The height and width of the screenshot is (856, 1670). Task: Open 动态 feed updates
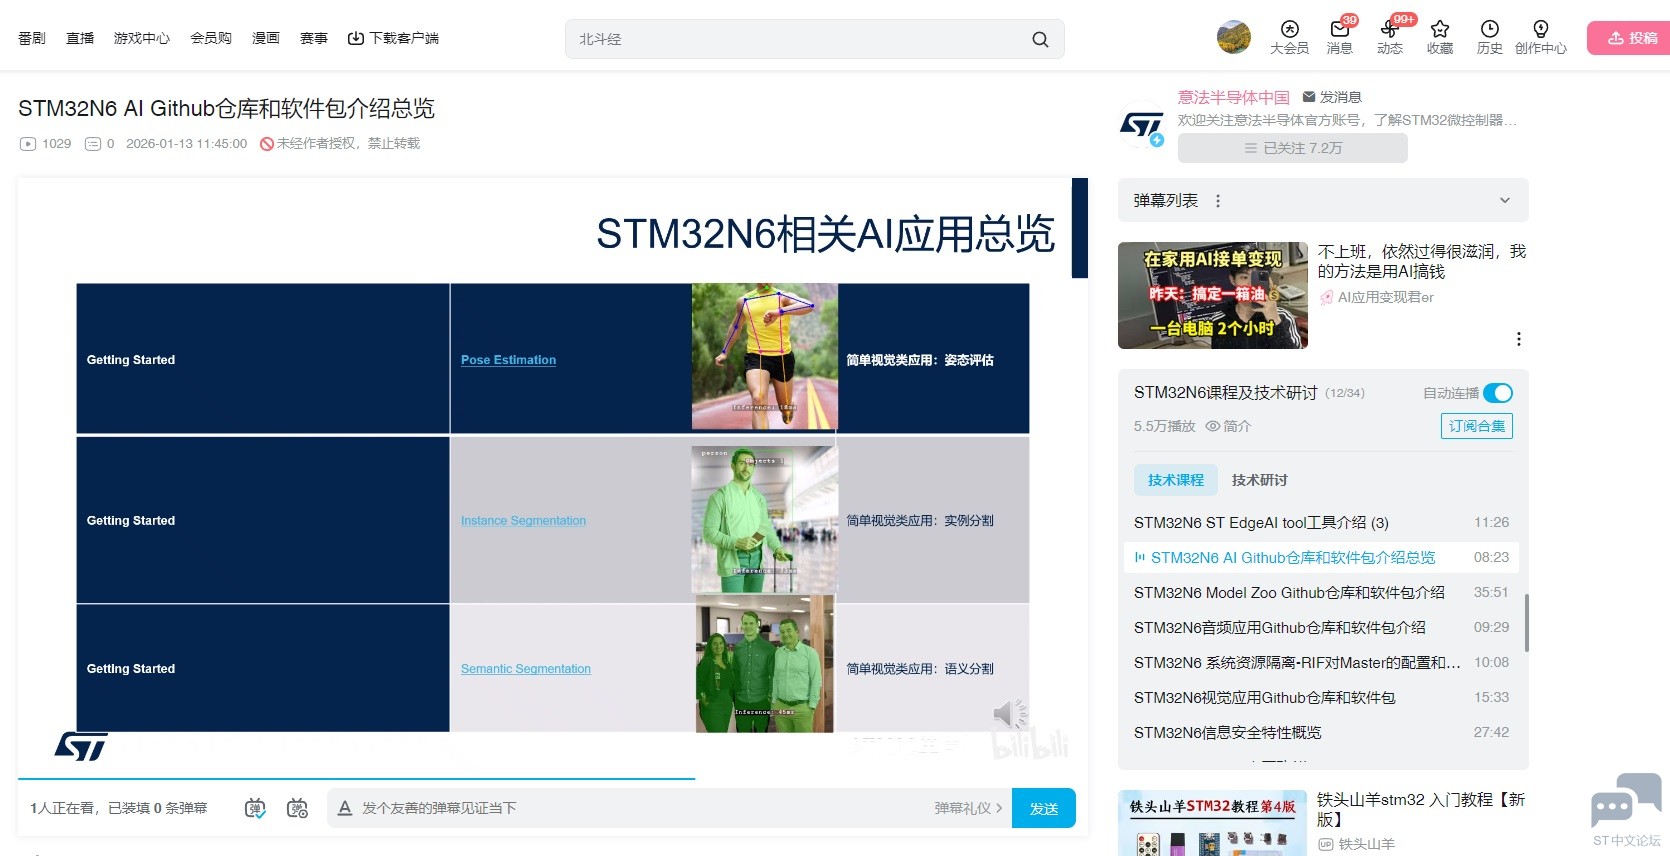point(1390,37)
